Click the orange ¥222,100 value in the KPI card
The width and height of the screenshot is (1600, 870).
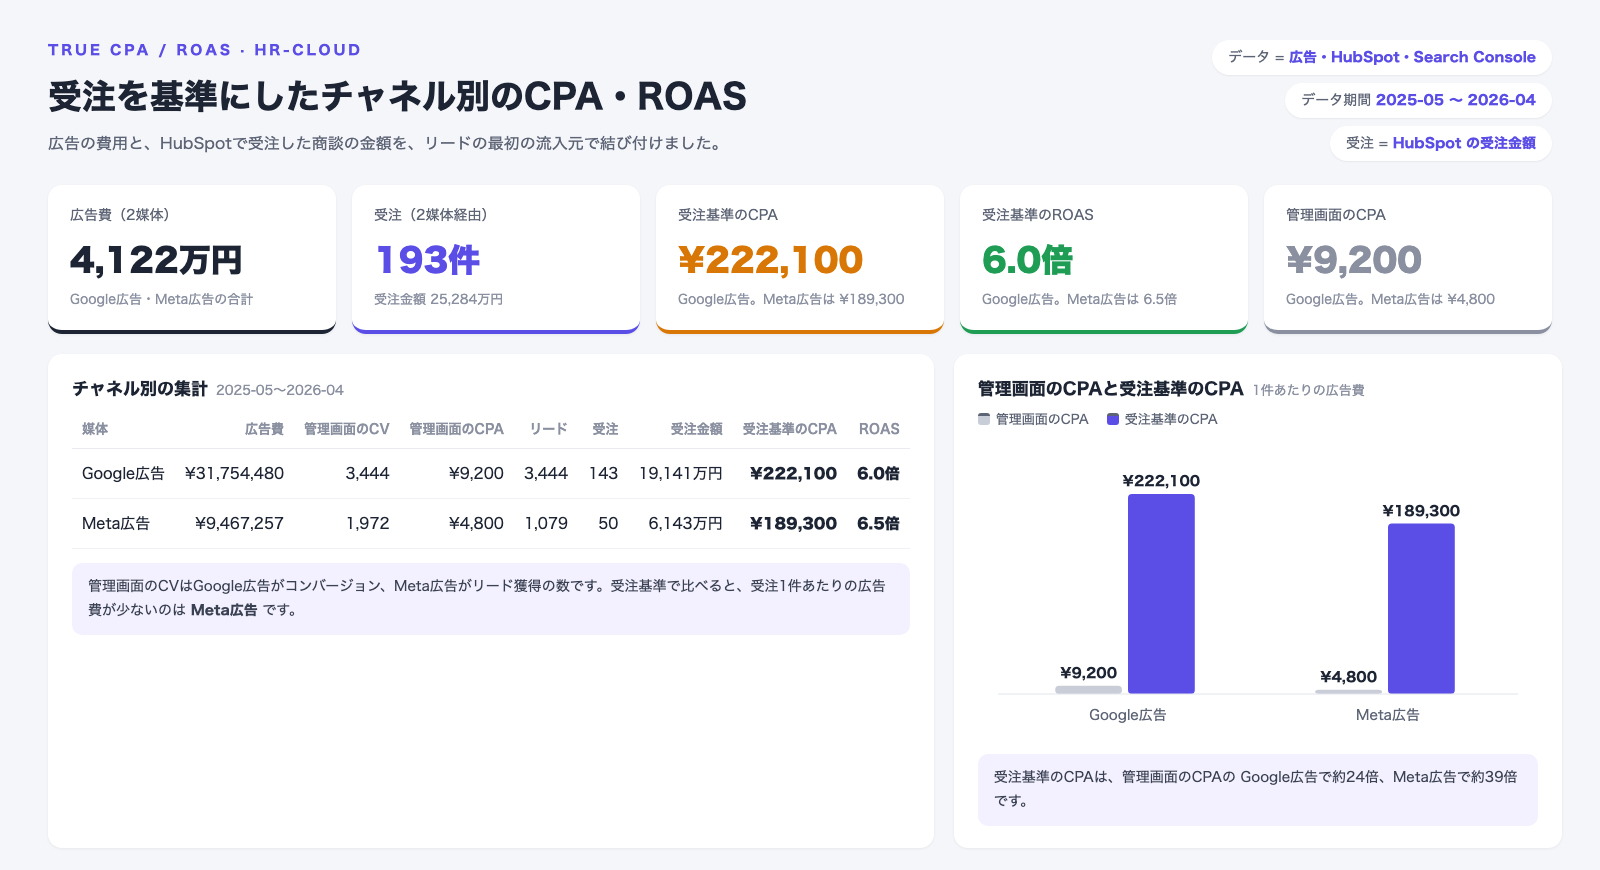(770, 260)
